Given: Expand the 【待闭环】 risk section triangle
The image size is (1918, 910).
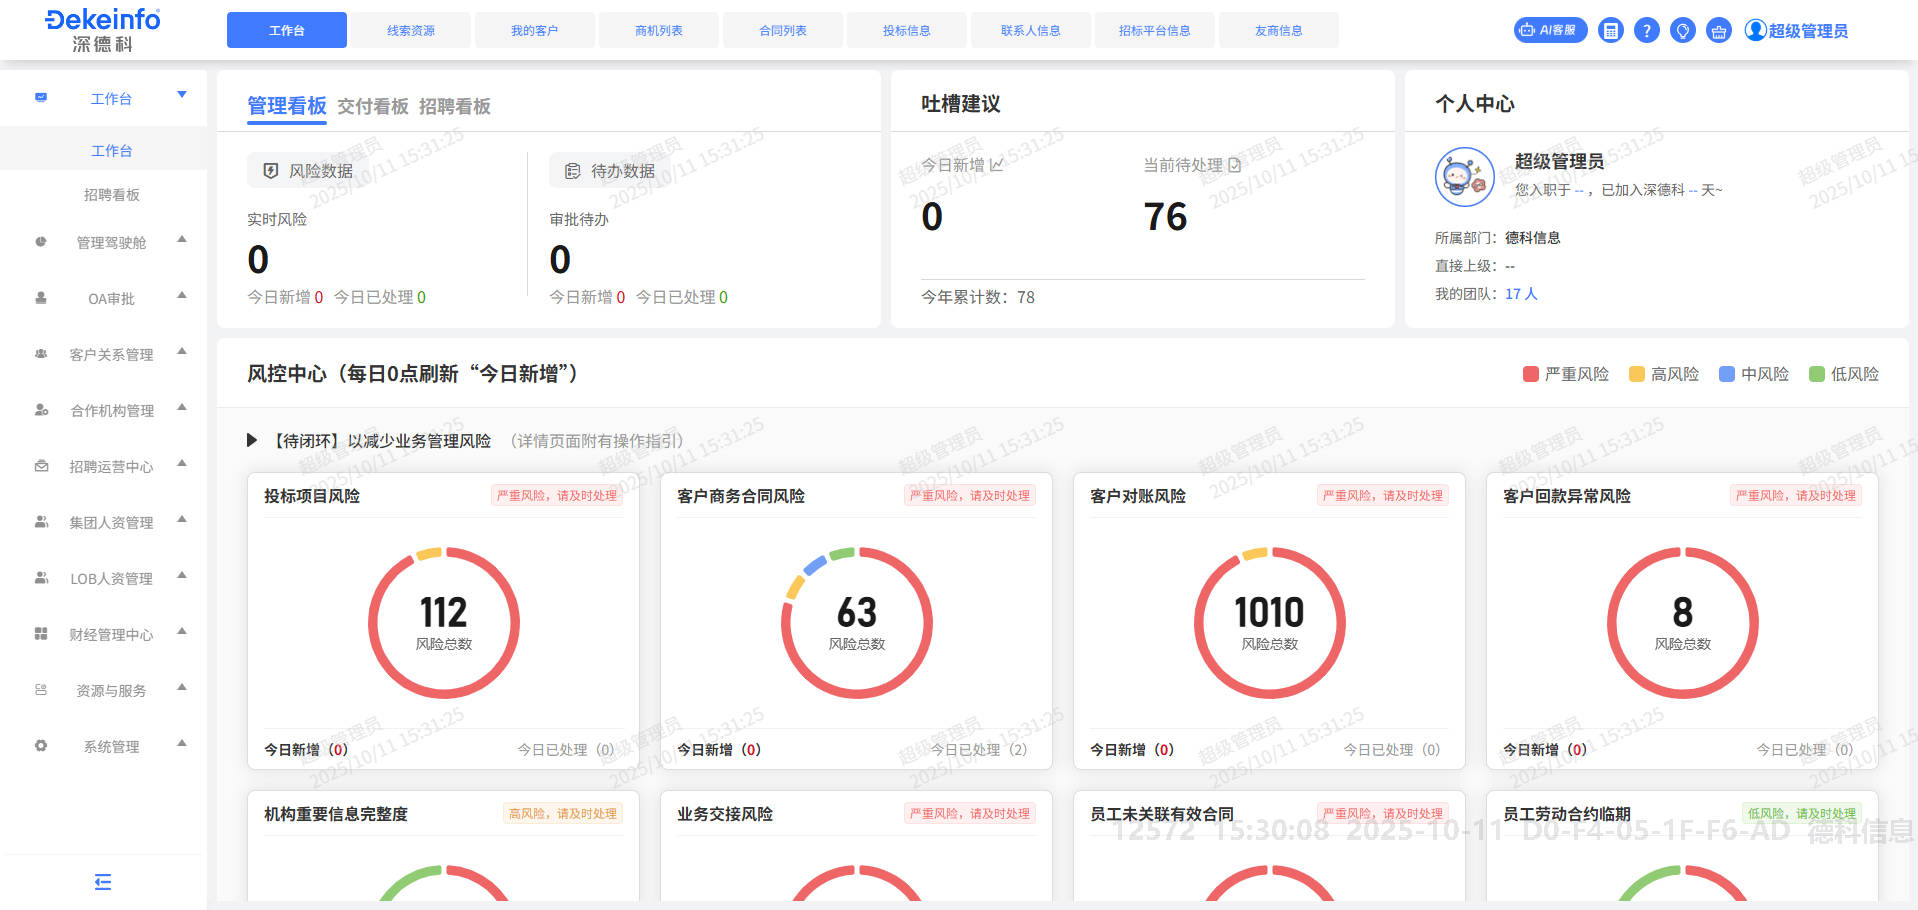Looking at the screenshot, I should coord(252,440).
